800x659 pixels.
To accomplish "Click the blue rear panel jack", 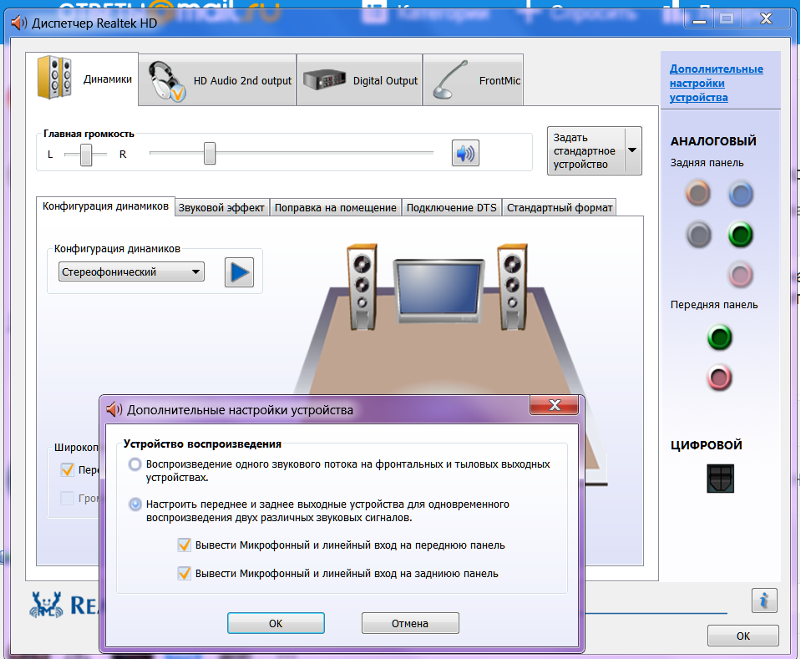I will [740, 193].
